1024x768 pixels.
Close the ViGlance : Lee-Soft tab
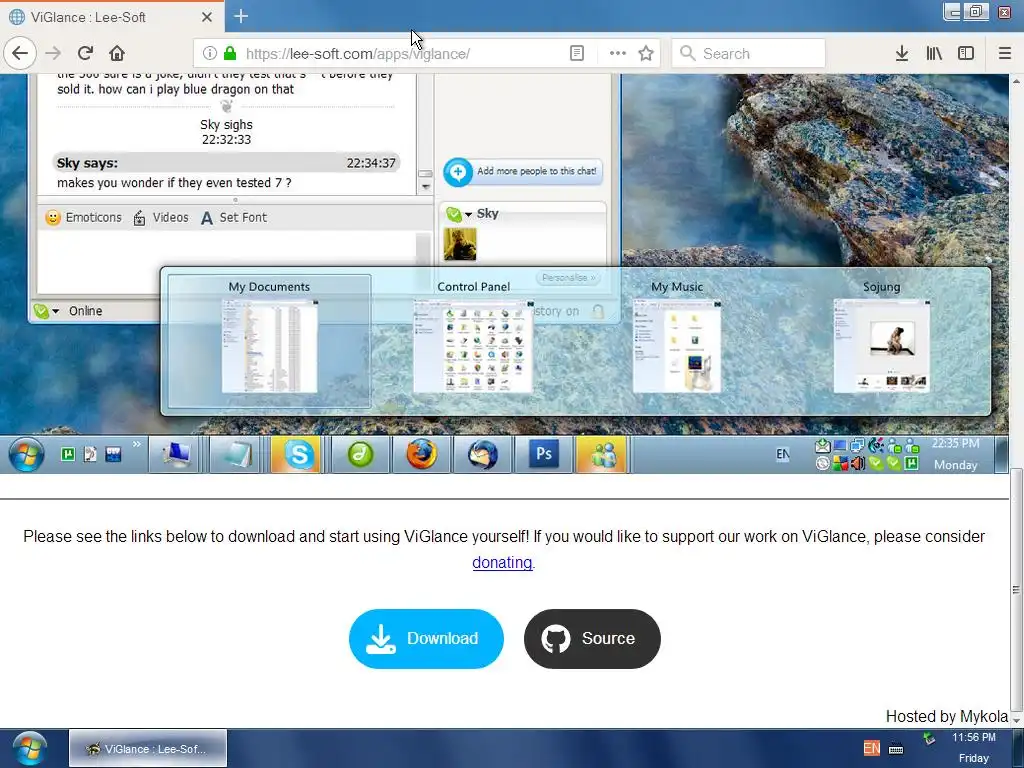206,17
